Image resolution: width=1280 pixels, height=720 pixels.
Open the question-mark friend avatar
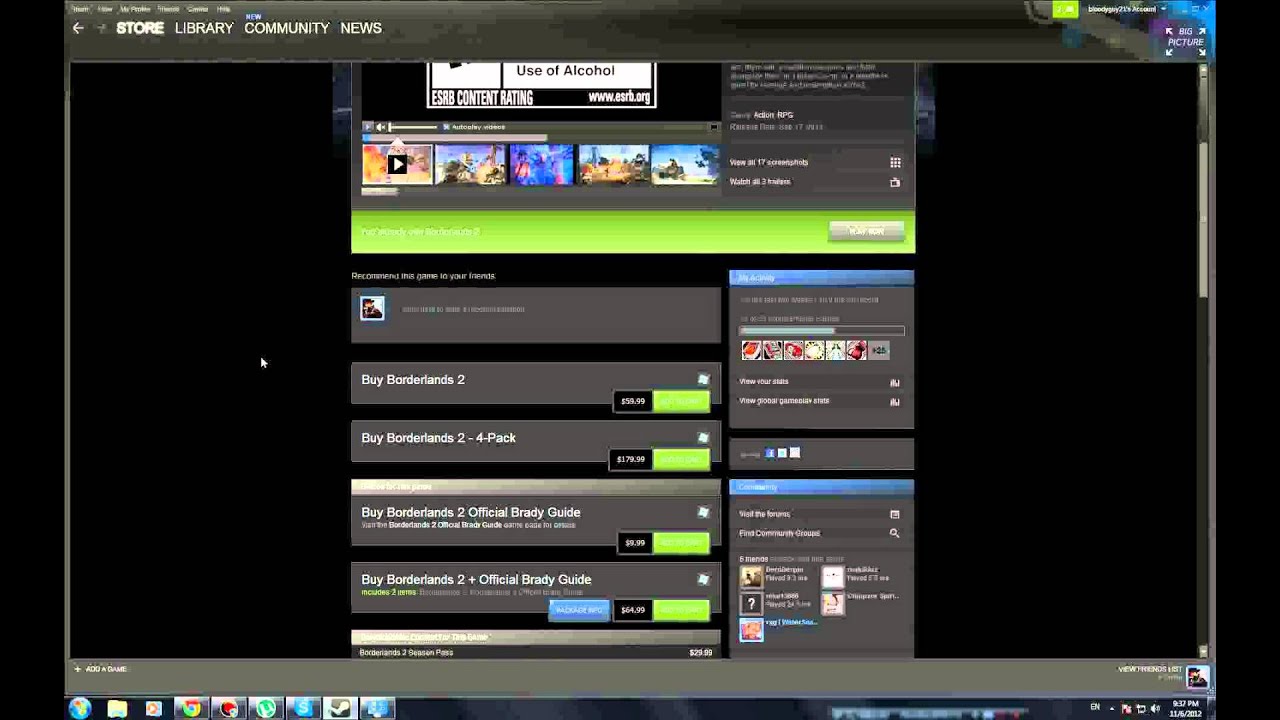coord(751,604)
